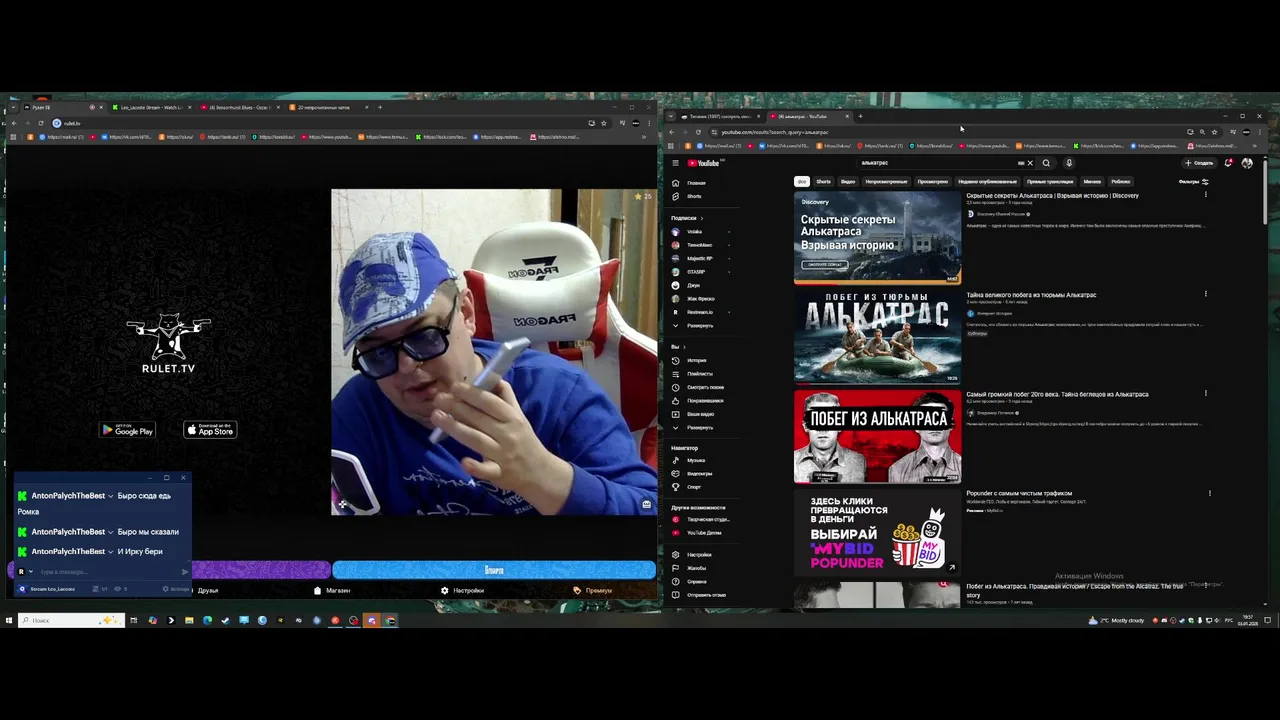The image size is (1280, 720).
Task: Go back in the YouTube browser window
Action: coord(672,132)
